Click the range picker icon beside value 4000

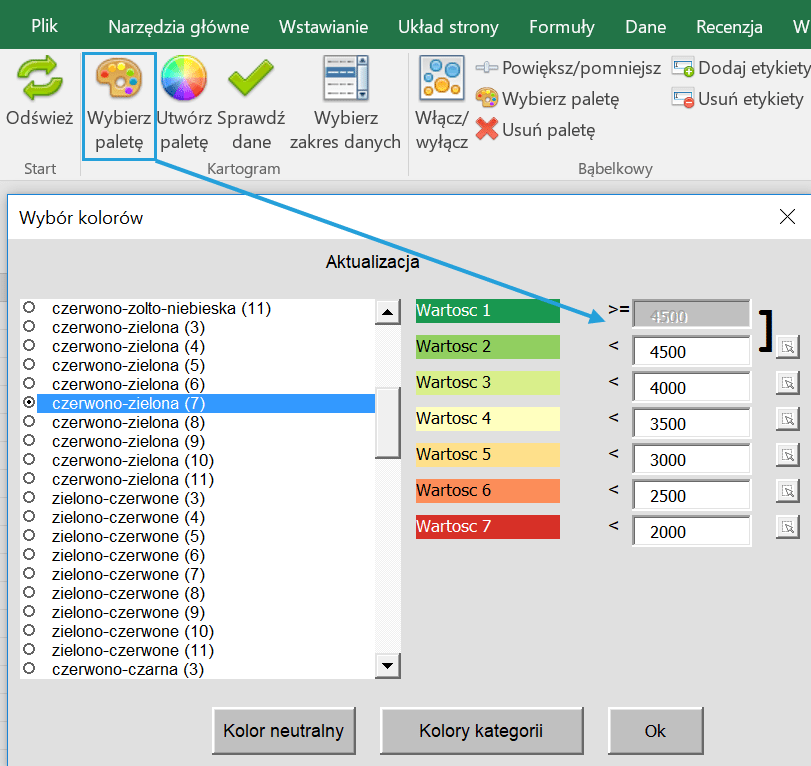point(787,384)
